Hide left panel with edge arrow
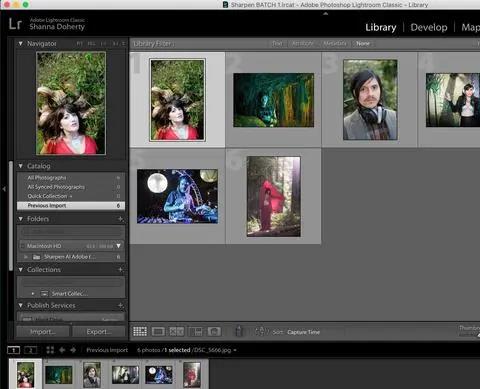This screenshot has width=480, height=389. coord(4,189)
